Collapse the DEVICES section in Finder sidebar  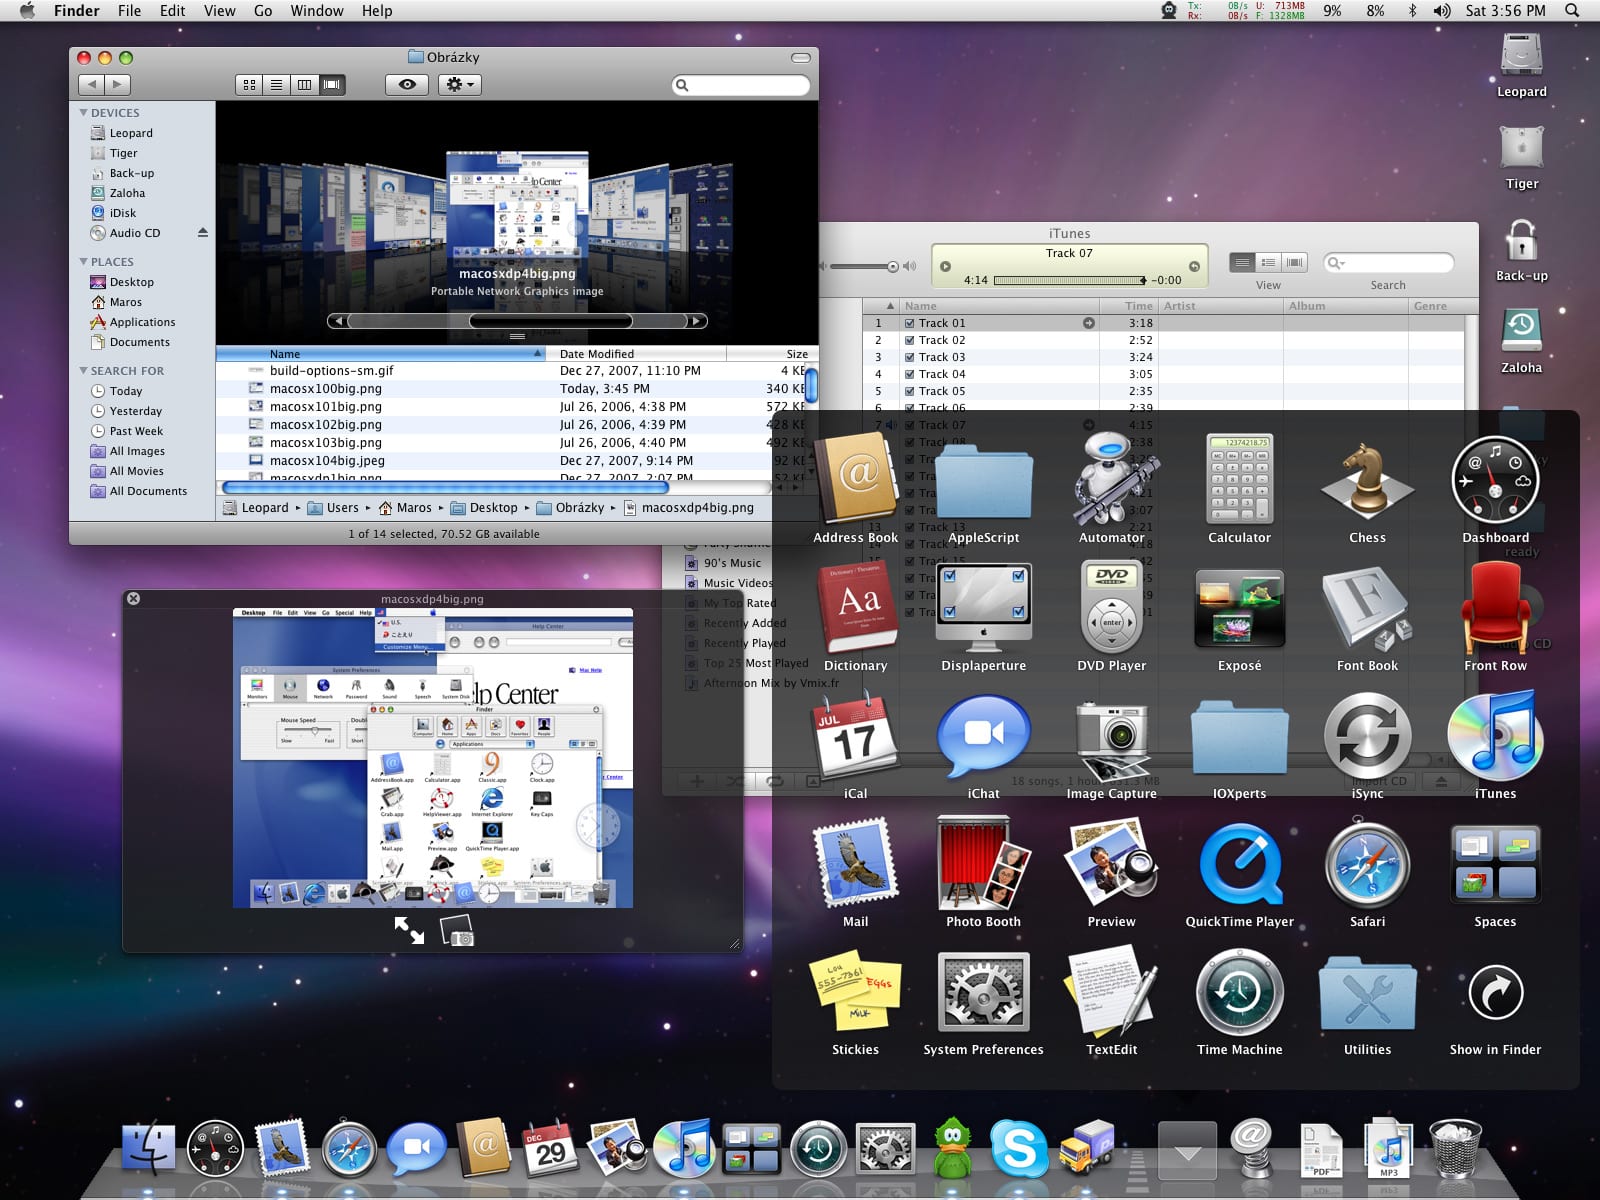84,113
